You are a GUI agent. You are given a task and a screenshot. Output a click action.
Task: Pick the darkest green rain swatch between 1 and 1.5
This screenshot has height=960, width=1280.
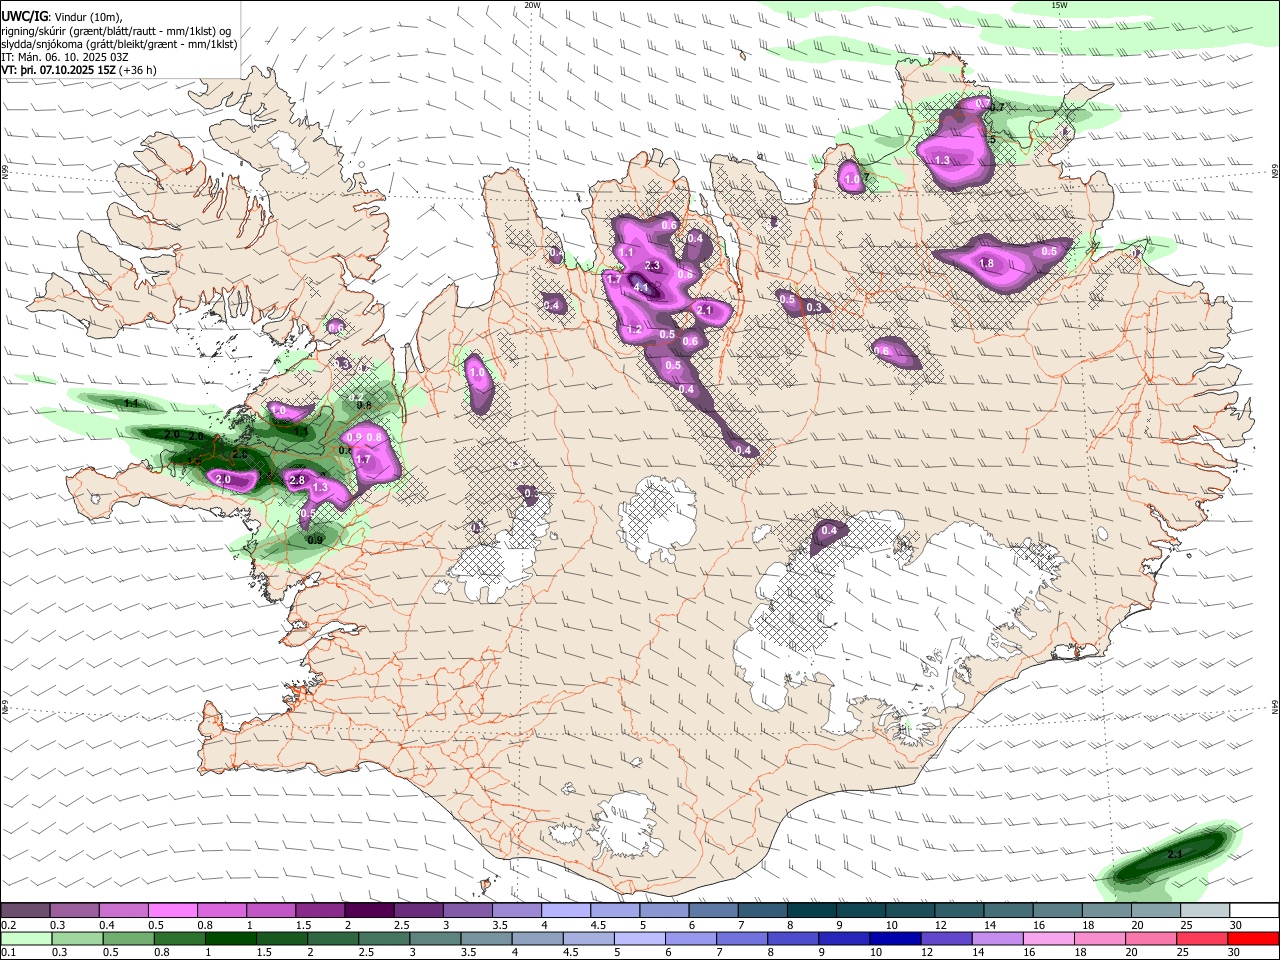[x=231, y=938]
